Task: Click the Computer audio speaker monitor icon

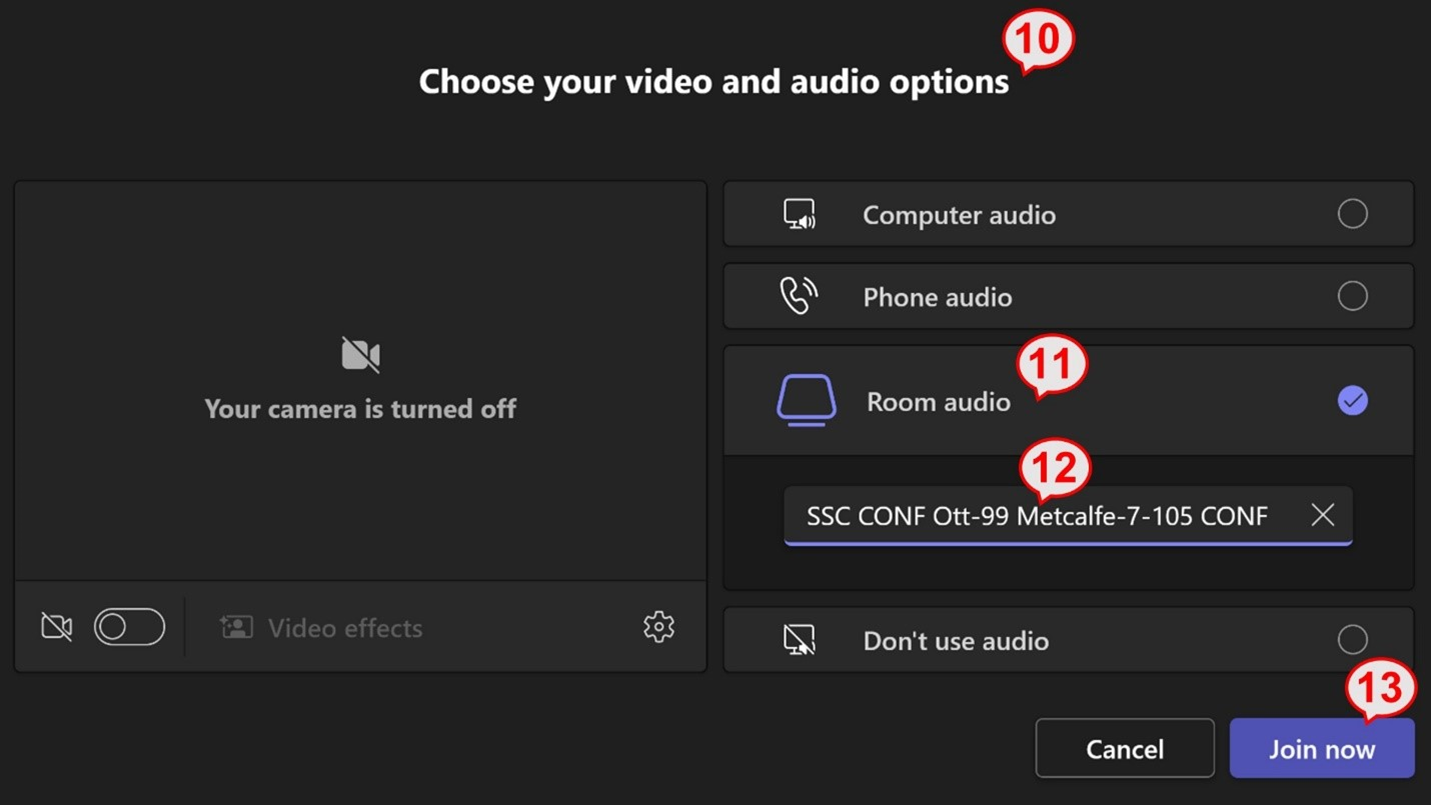Action: [x=799, y=214]
